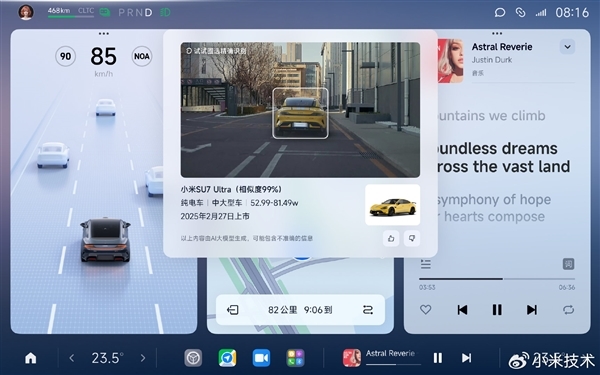Image resolution: width=600 pixels, height=375 pixels.
Task: Toggle the lyrics display button
Action: click(568, 264)
